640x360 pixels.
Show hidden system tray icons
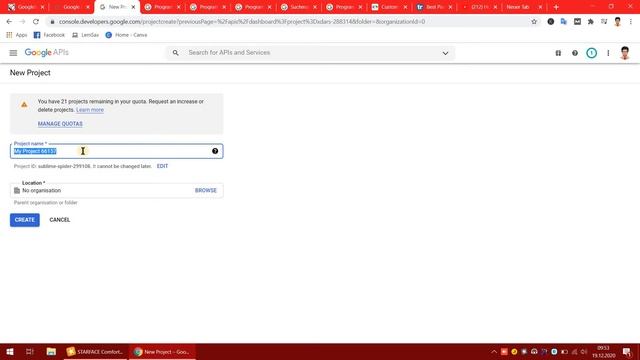pyautogui.click(x=494, y=352)
